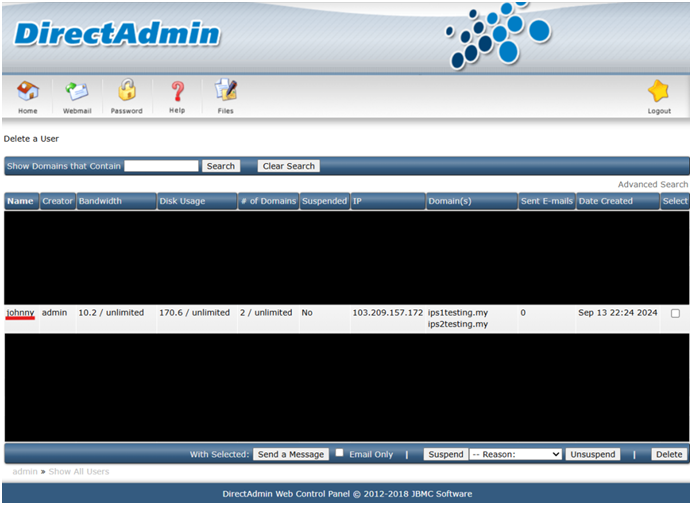Click the Password padlock icon
This screenshot has width=692, height=505.
[126, 92]
